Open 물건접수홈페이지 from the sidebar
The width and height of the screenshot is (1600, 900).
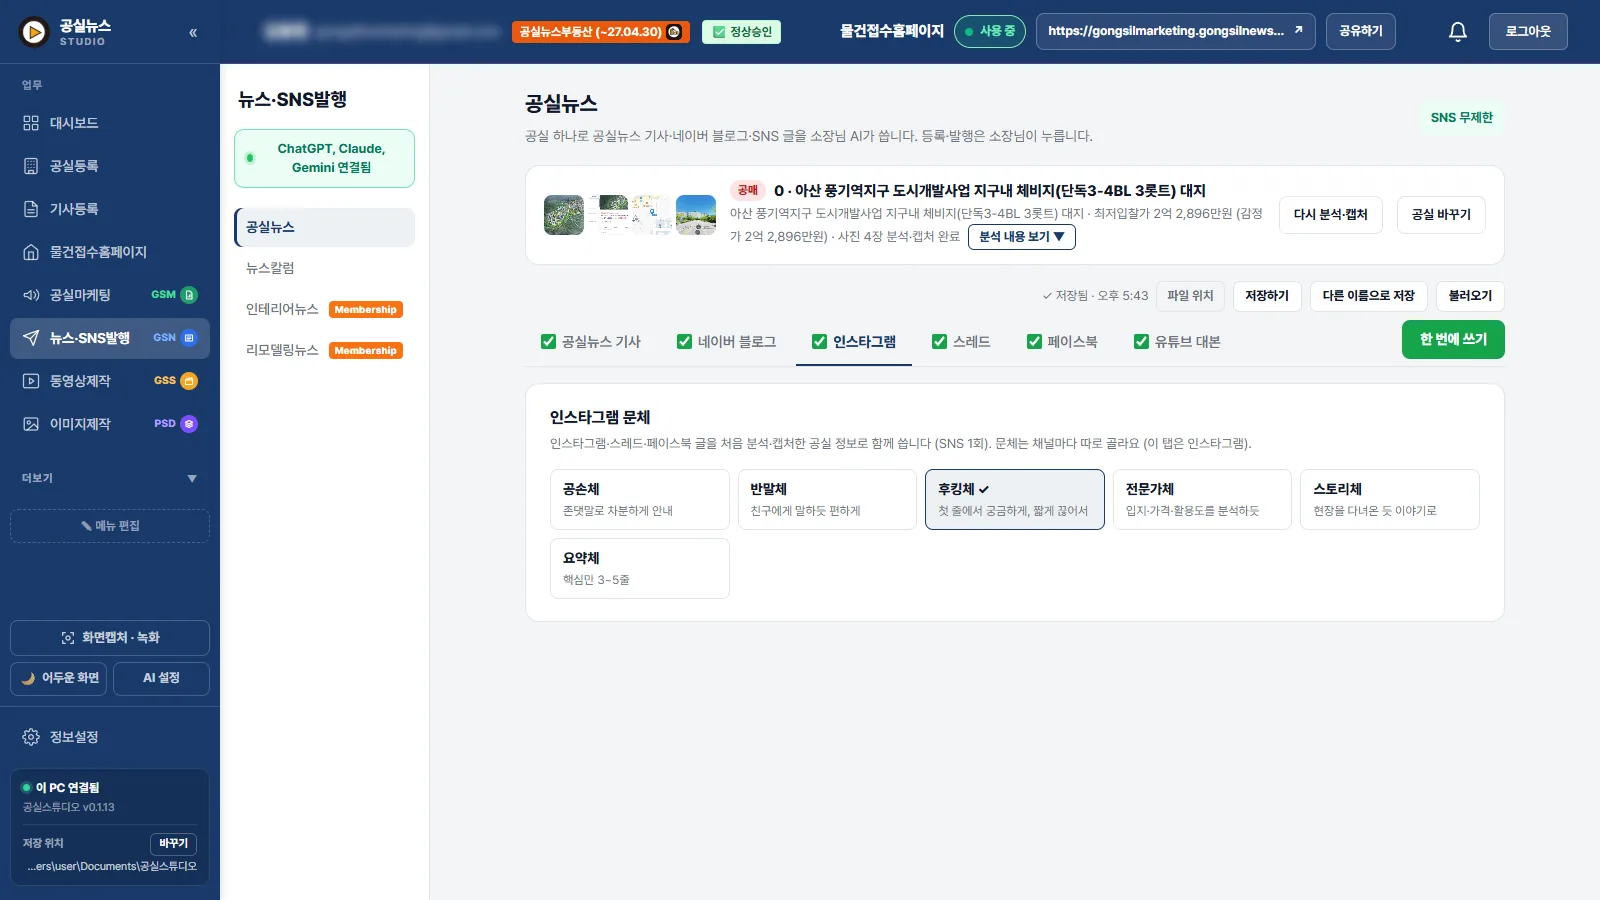click(x=110, y=252)
